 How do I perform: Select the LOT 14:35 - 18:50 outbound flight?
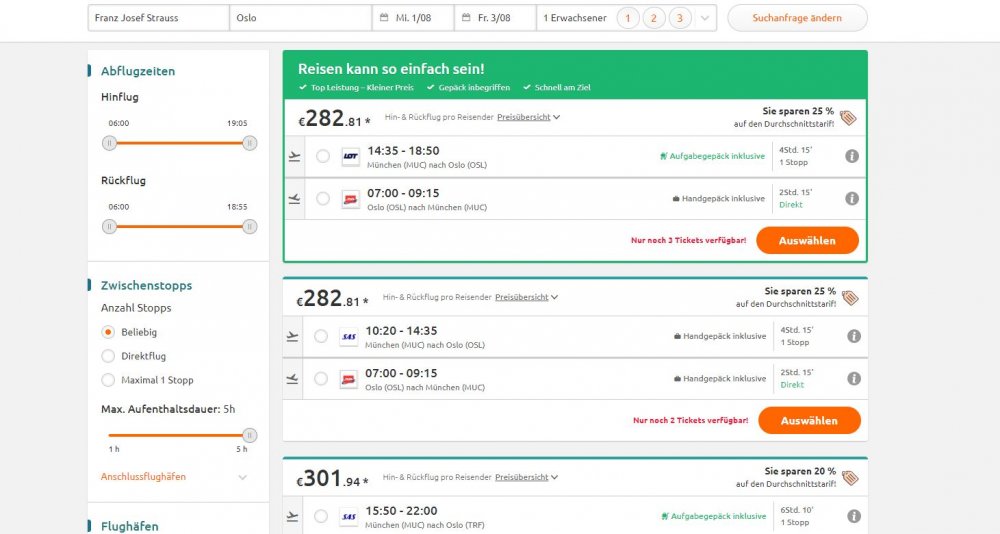pyautogui.click(x=323, y=156)
